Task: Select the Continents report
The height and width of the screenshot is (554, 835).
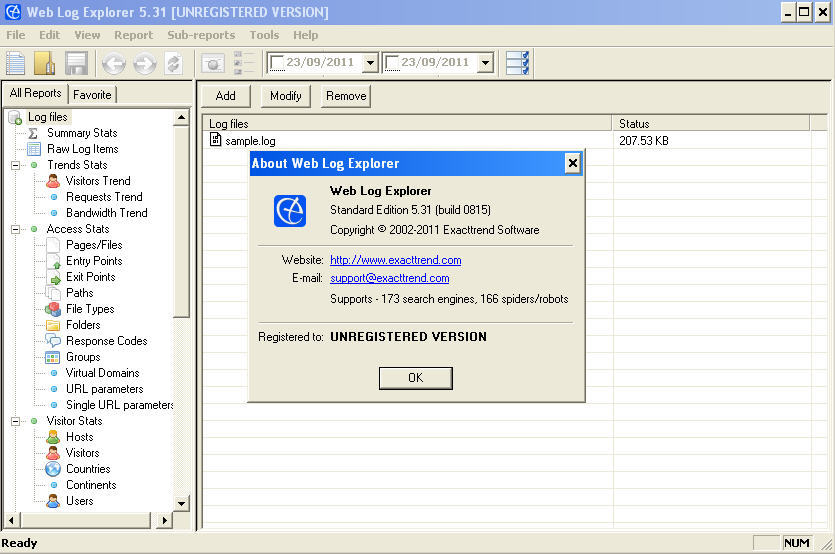Action: [x=91, y=485]
